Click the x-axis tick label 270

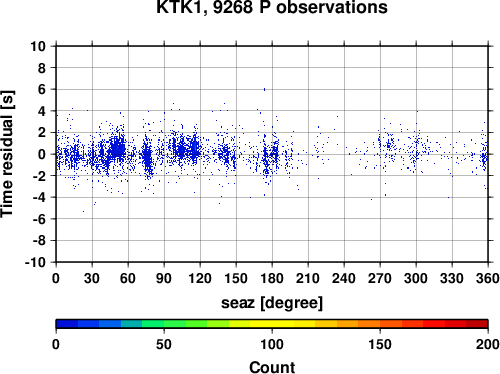pos(380,278)
